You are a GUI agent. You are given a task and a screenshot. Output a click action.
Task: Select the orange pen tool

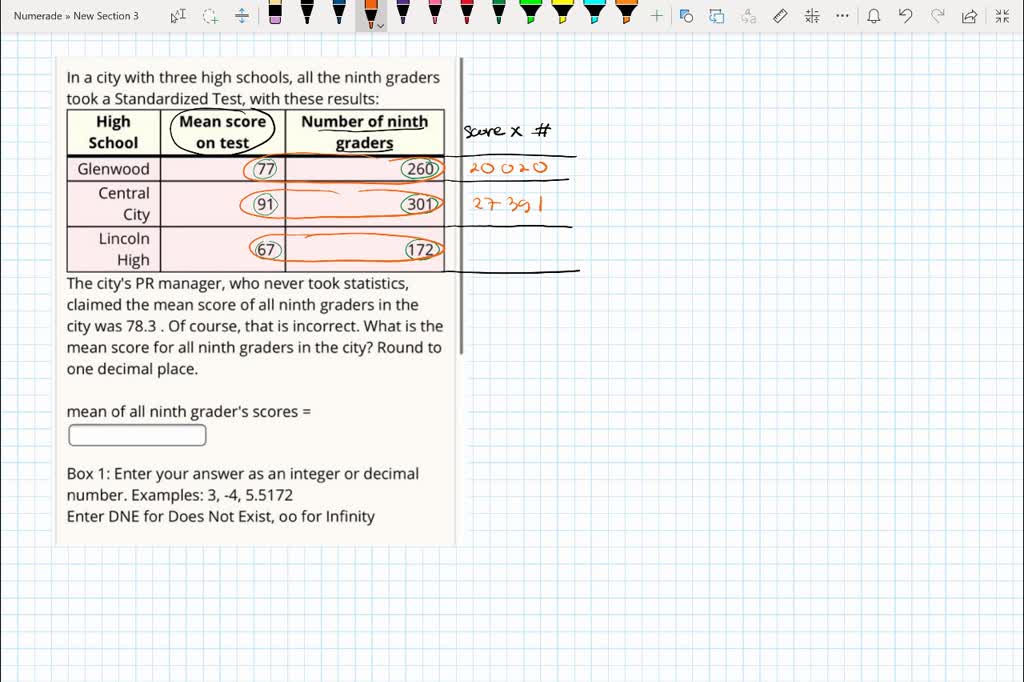coord(370,15)
